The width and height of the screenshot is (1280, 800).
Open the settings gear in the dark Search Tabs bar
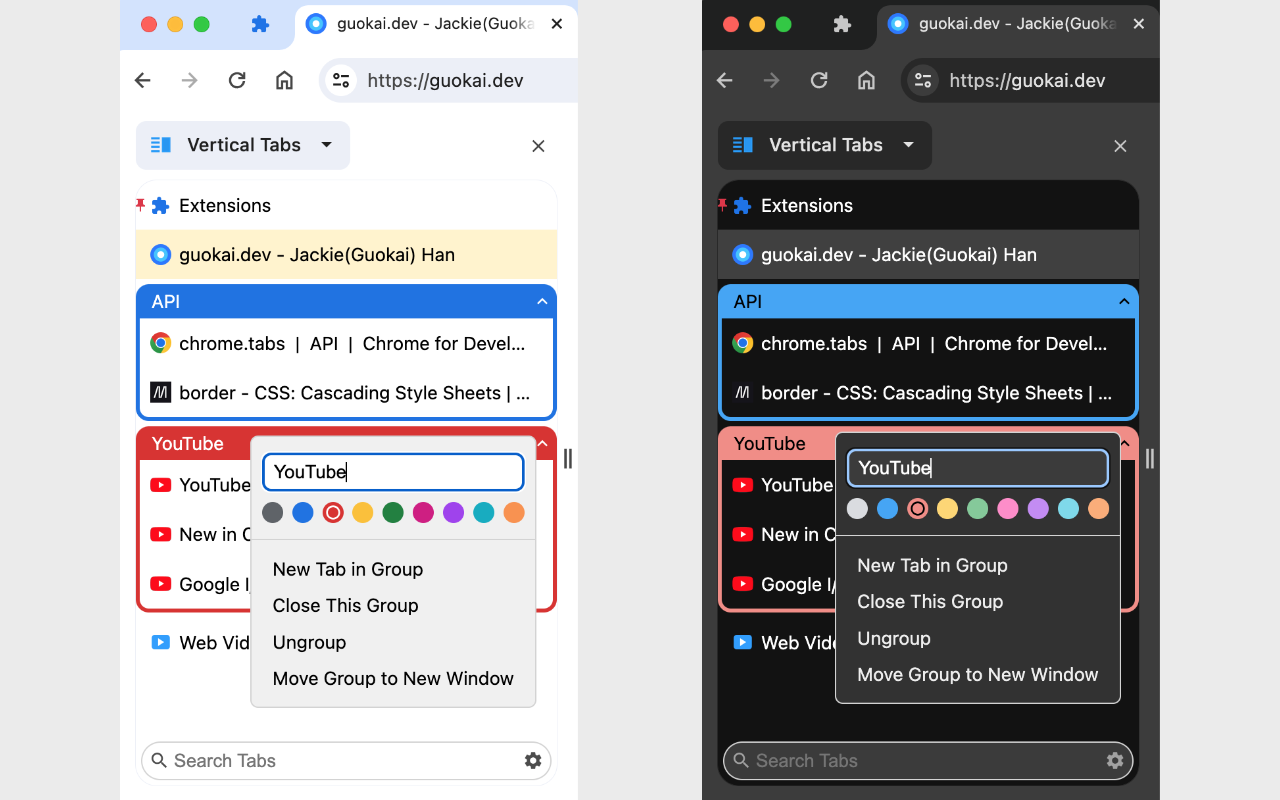[1115, 761]
